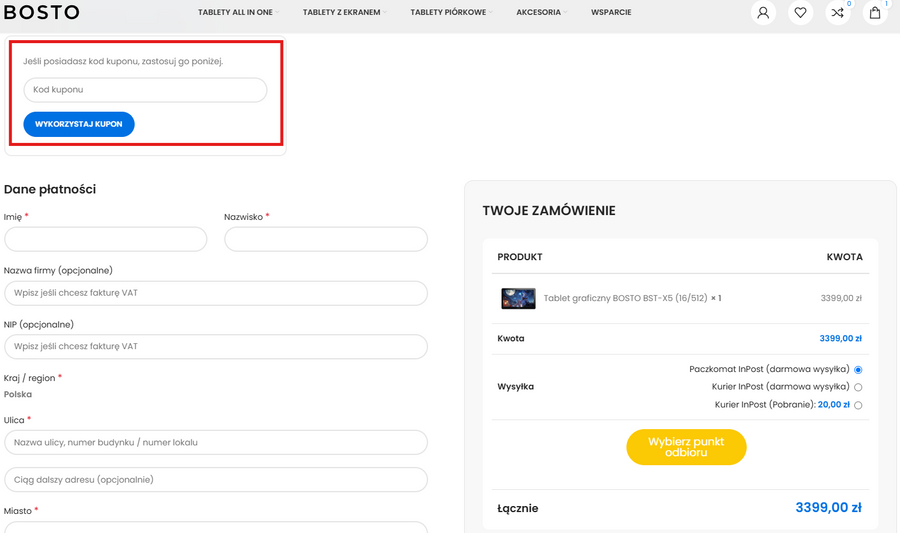This screenshot has height=533, width=900.
Task: Expand the Tablety Piórkowe menu
Action: click(x=450, y=12)
